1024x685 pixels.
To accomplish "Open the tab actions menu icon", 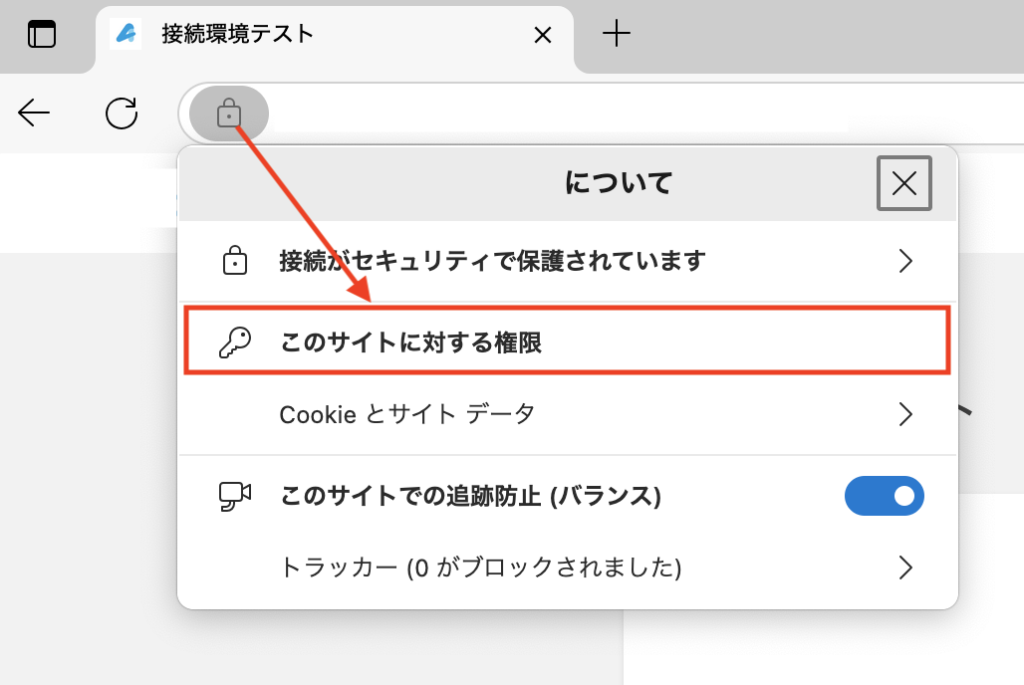I will 42,35.
